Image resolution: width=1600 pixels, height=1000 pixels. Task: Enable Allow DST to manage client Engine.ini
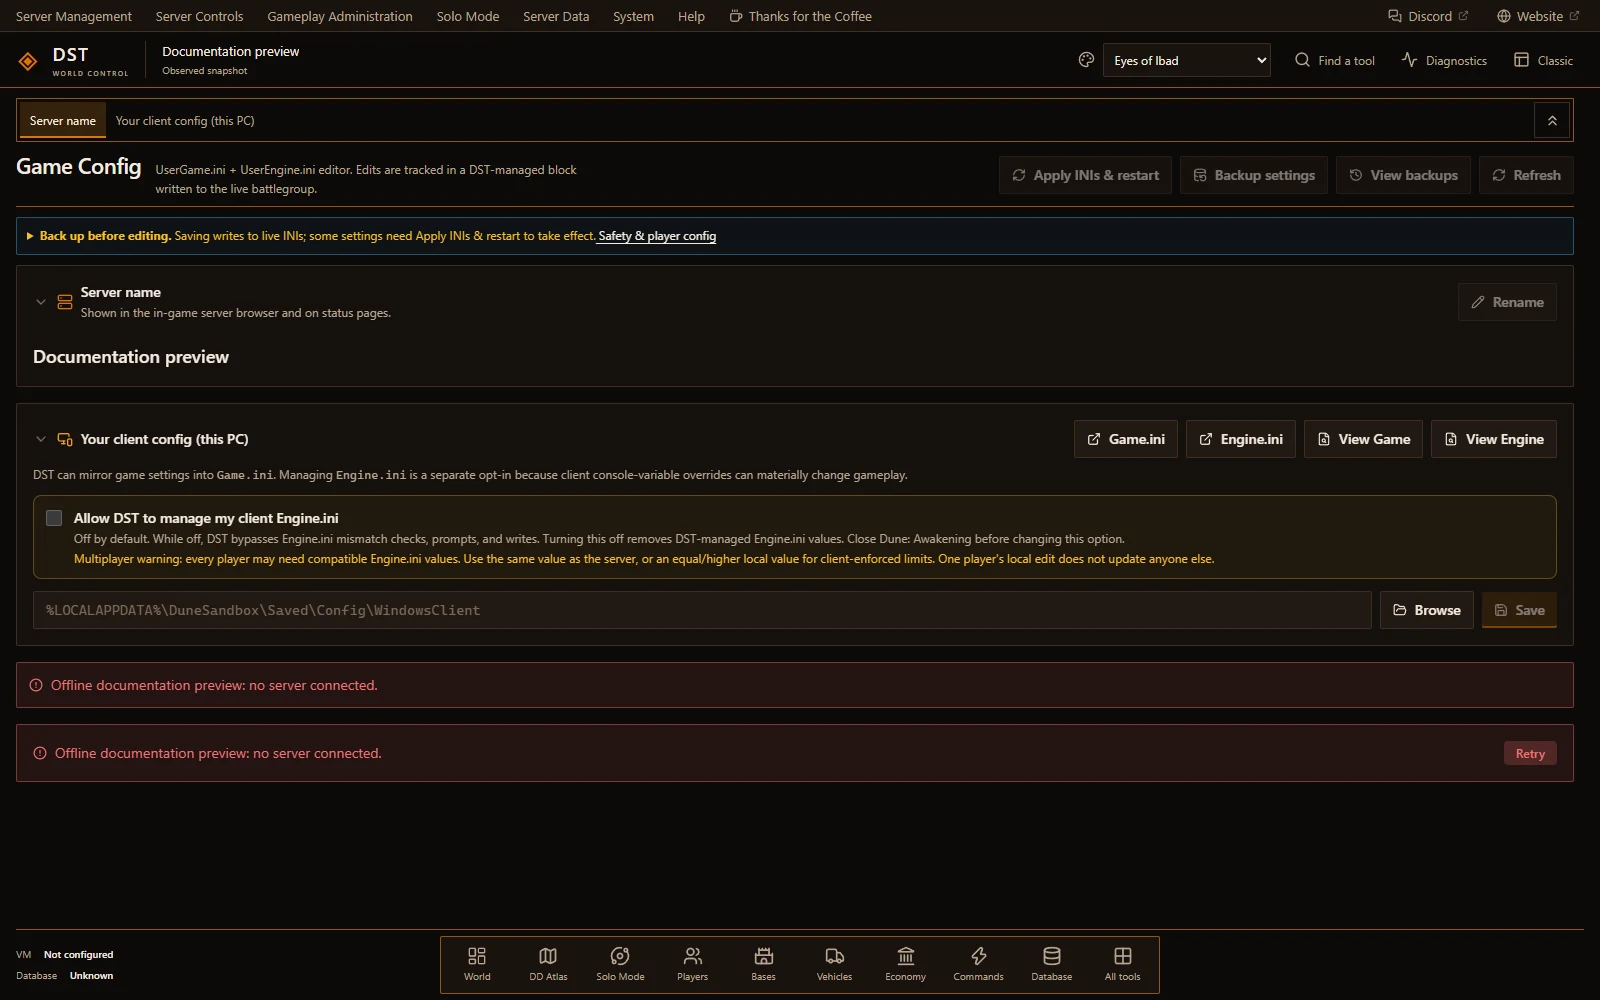[x=54, y=518]
